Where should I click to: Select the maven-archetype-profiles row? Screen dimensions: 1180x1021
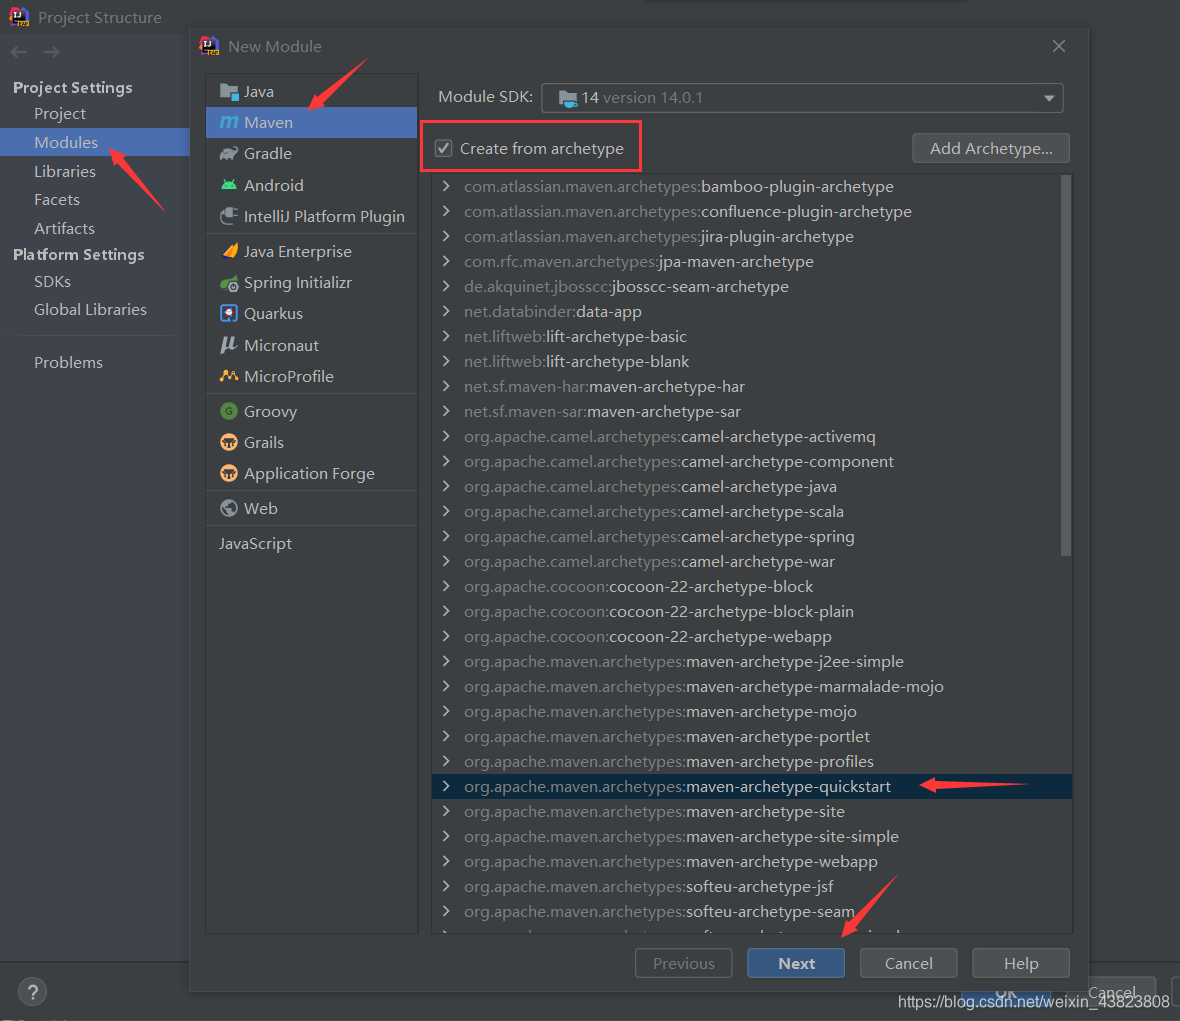(x=752, y=761)
